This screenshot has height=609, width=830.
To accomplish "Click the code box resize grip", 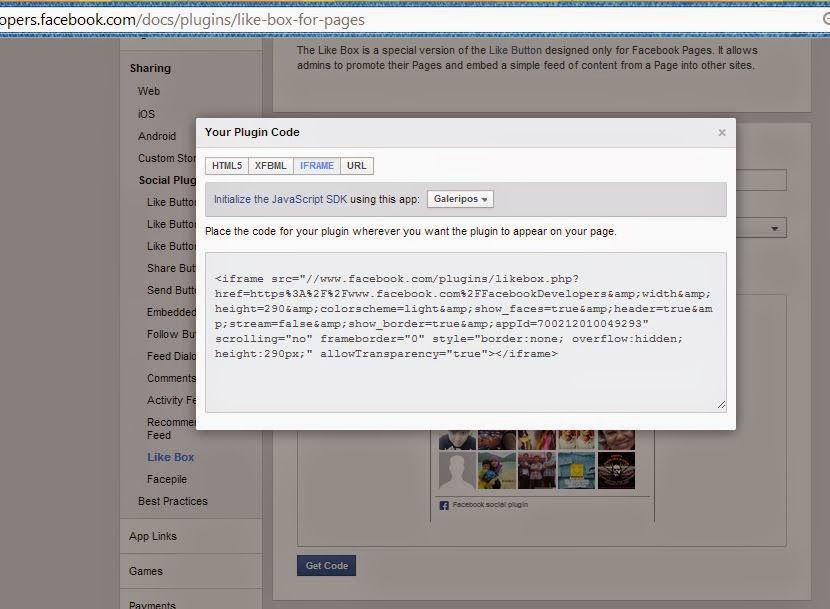I will (721, 405).
